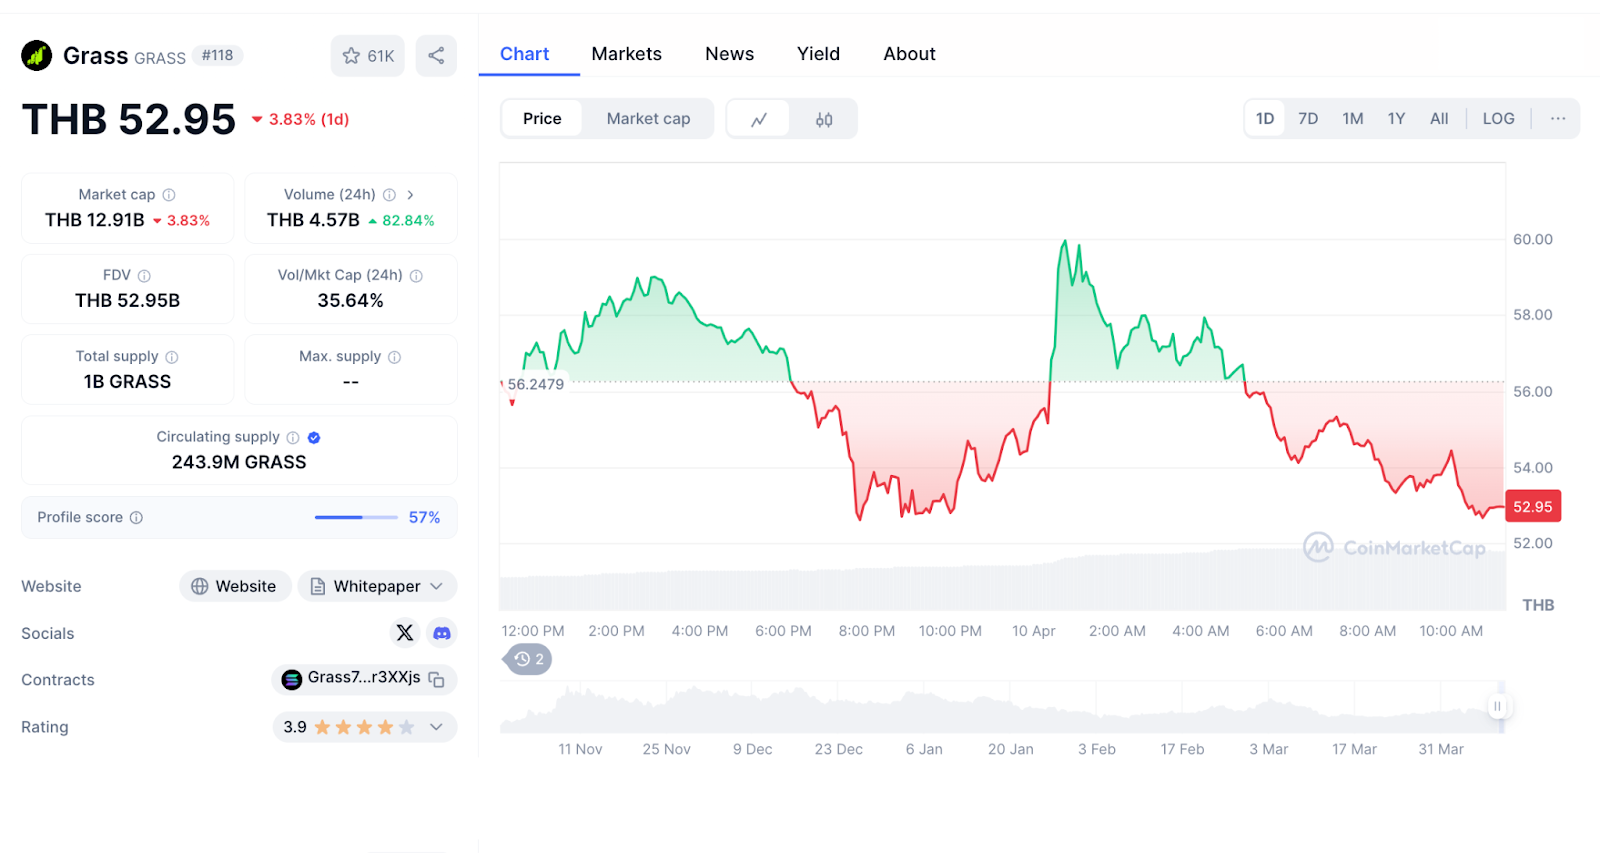Click the verified supply checkmark badge
The height and width of the screenshot is (853, 1600).
point(314,438)
